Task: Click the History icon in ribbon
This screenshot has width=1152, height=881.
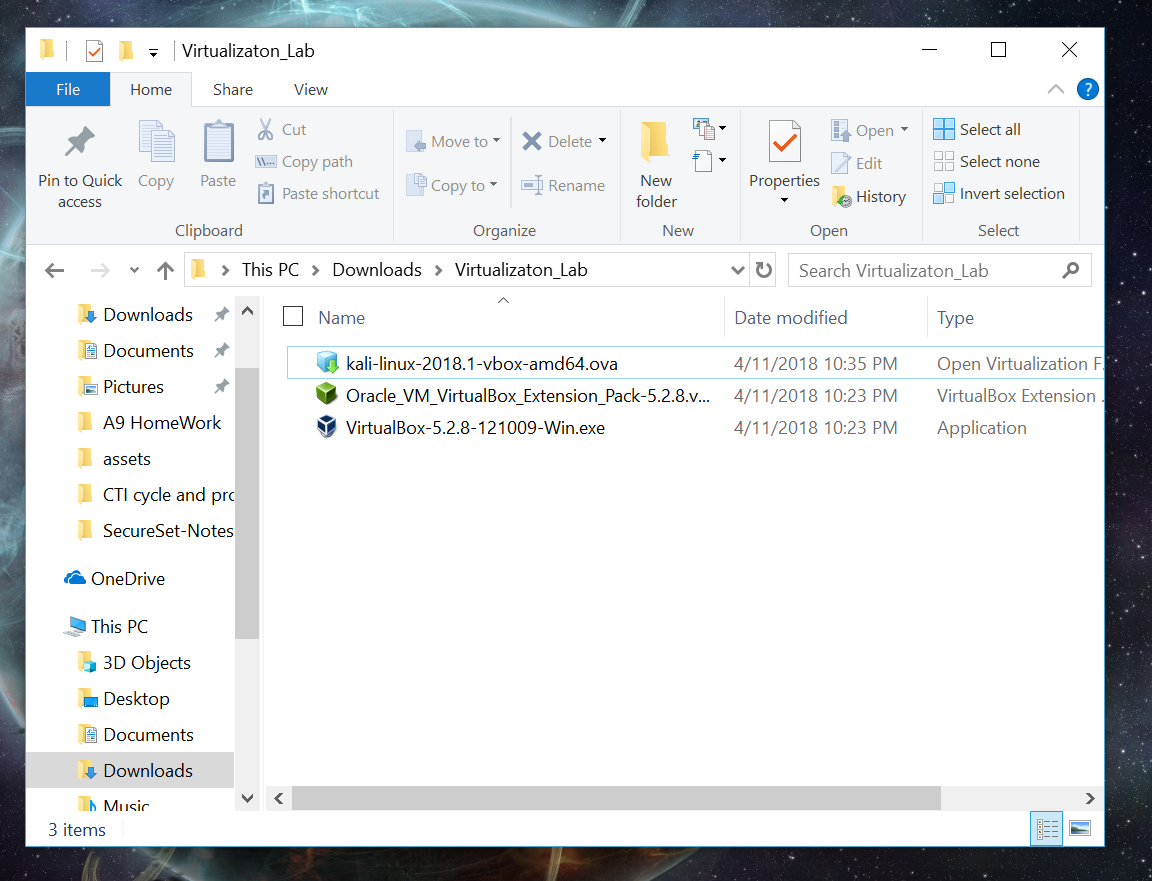Action: pos(842,197)
